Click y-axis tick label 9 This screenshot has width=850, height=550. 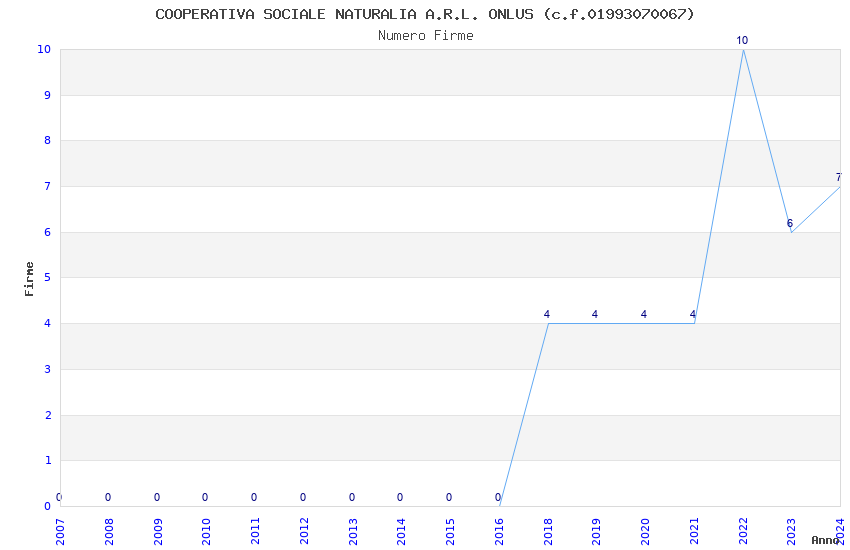[48, 95]
